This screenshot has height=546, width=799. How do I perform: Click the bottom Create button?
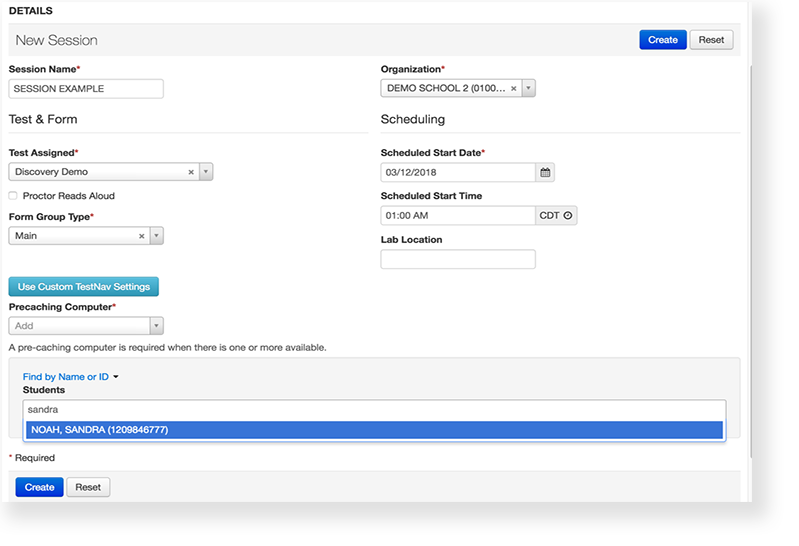coord(39,487)
